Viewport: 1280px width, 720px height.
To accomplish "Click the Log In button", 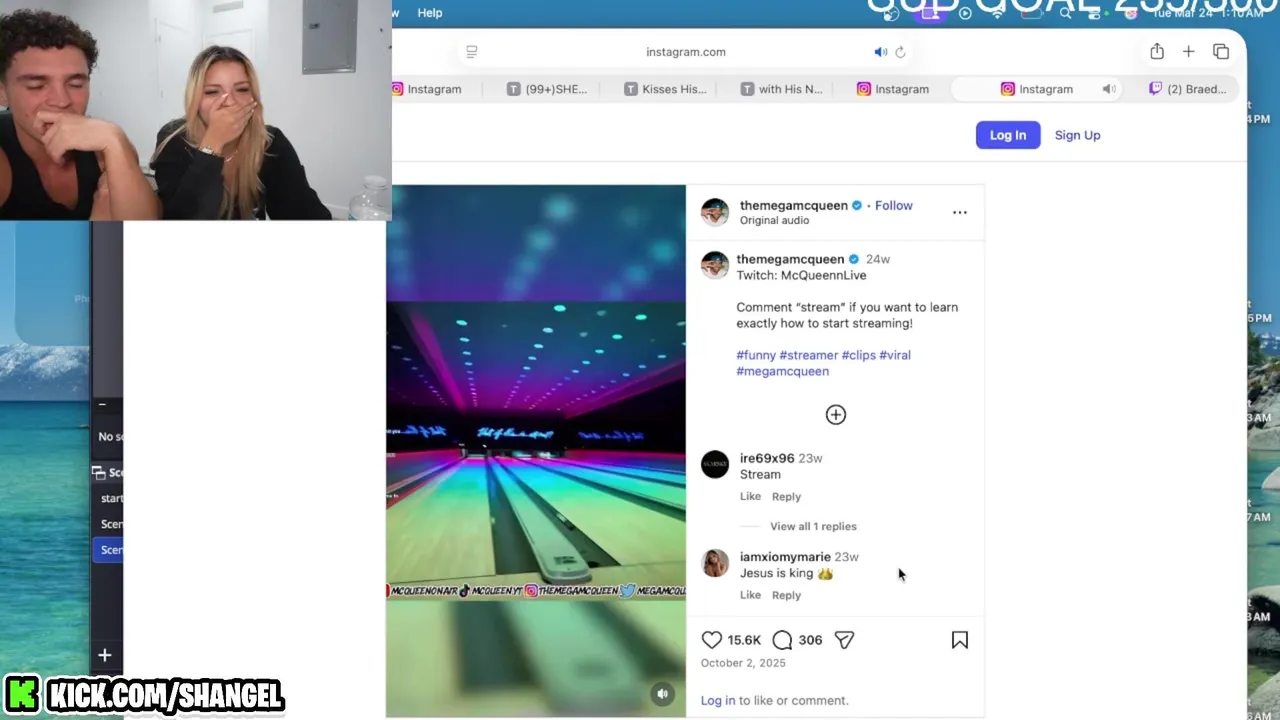I will [1008, 135].
